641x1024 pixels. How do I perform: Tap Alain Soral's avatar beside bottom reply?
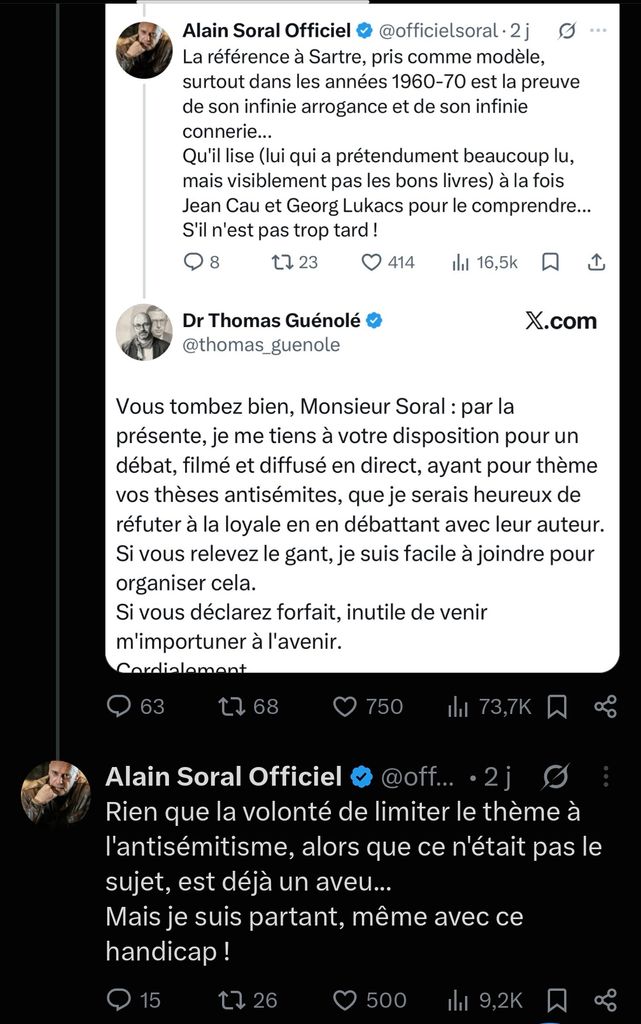(x=55, y=794)
